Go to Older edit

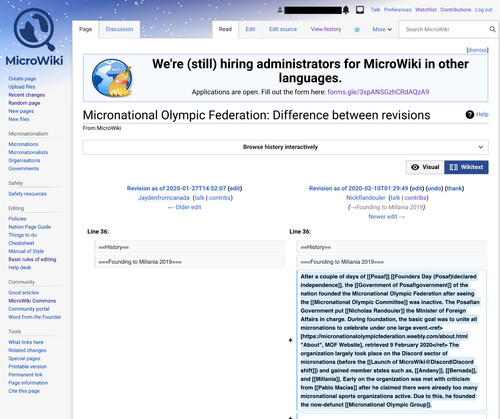click(x=184, y=207)
